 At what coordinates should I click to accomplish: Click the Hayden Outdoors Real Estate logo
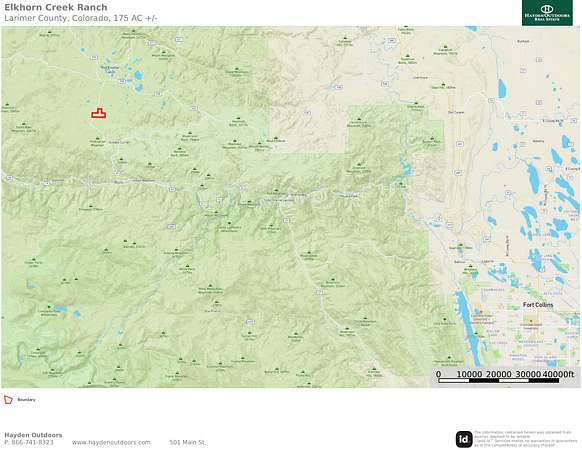[x=547, y=13]
